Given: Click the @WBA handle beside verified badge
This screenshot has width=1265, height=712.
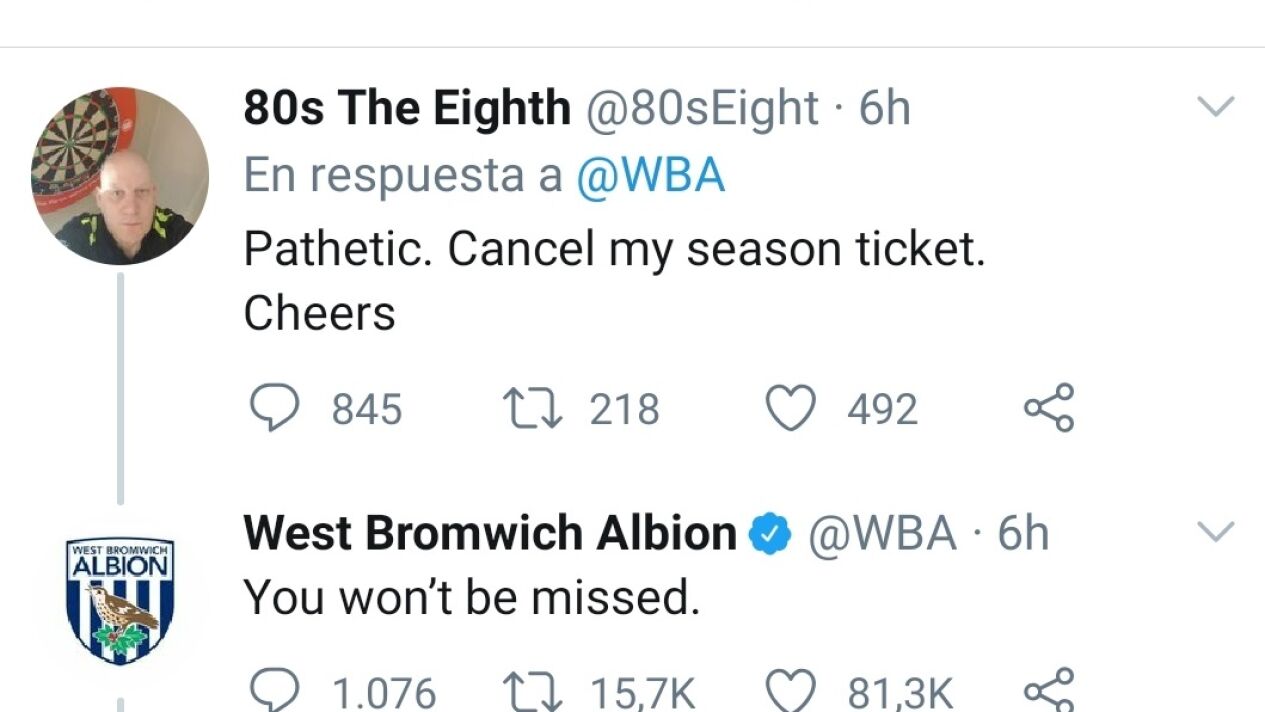Looking at the screenshot, I should 882,533.
